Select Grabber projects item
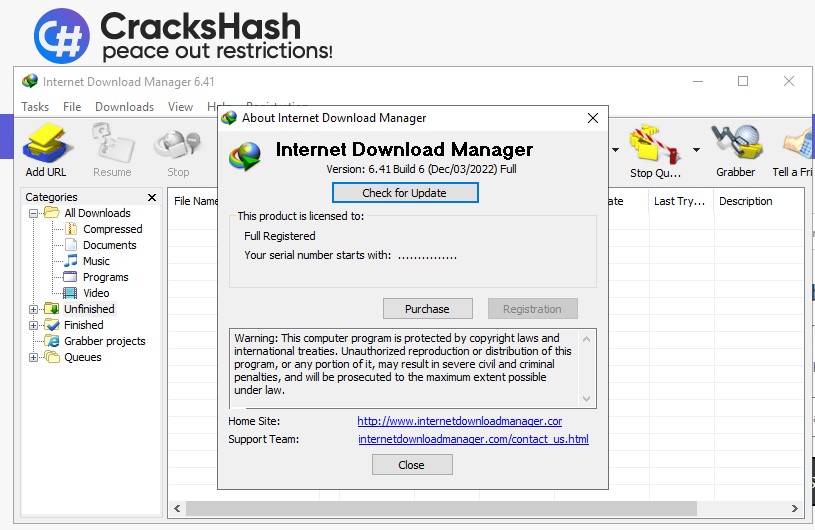This screenshot has height=530, width=815. [104, 341]
